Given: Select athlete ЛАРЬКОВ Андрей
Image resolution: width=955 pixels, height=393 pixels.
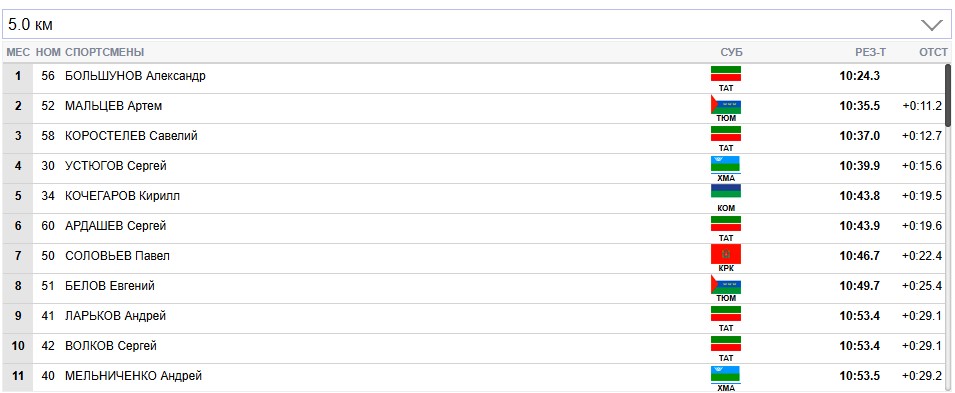Looking at the screenshot, I should click(115, 316).
